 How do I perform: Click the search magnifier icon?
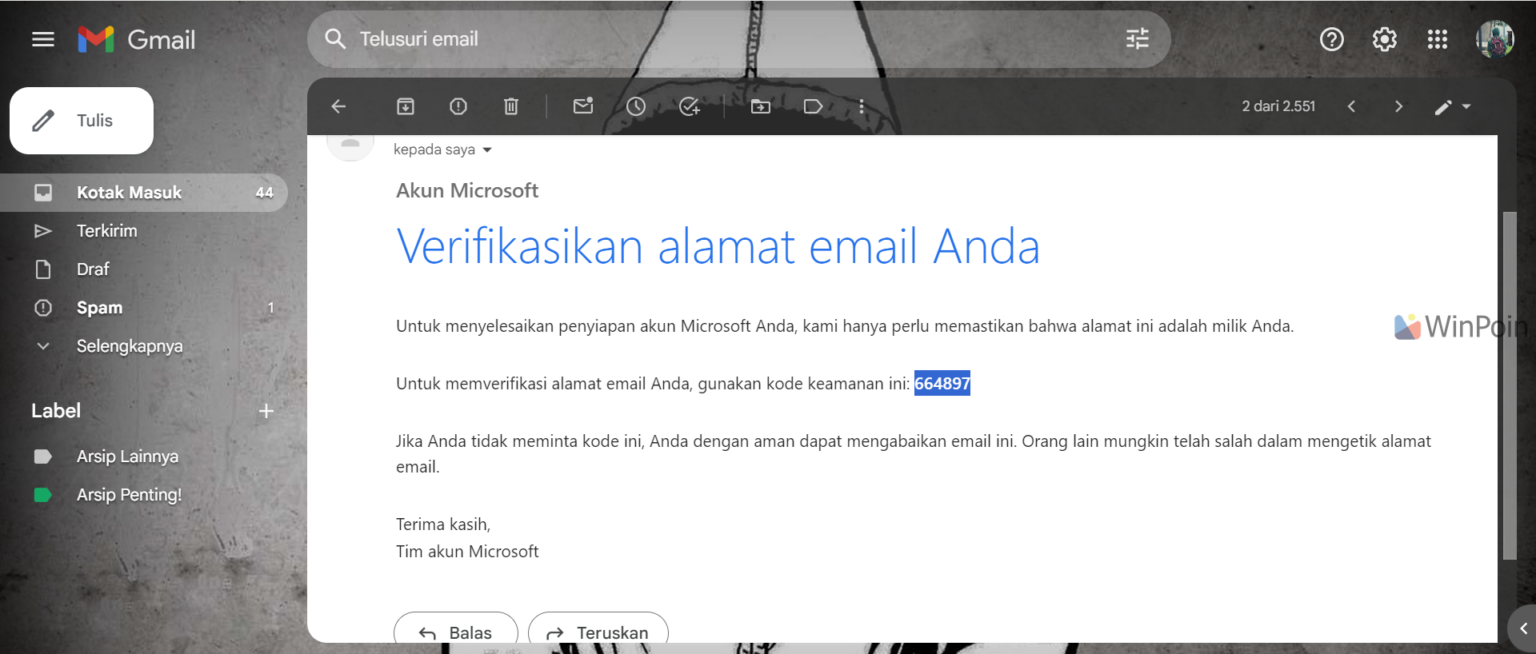tap(336, 39)
